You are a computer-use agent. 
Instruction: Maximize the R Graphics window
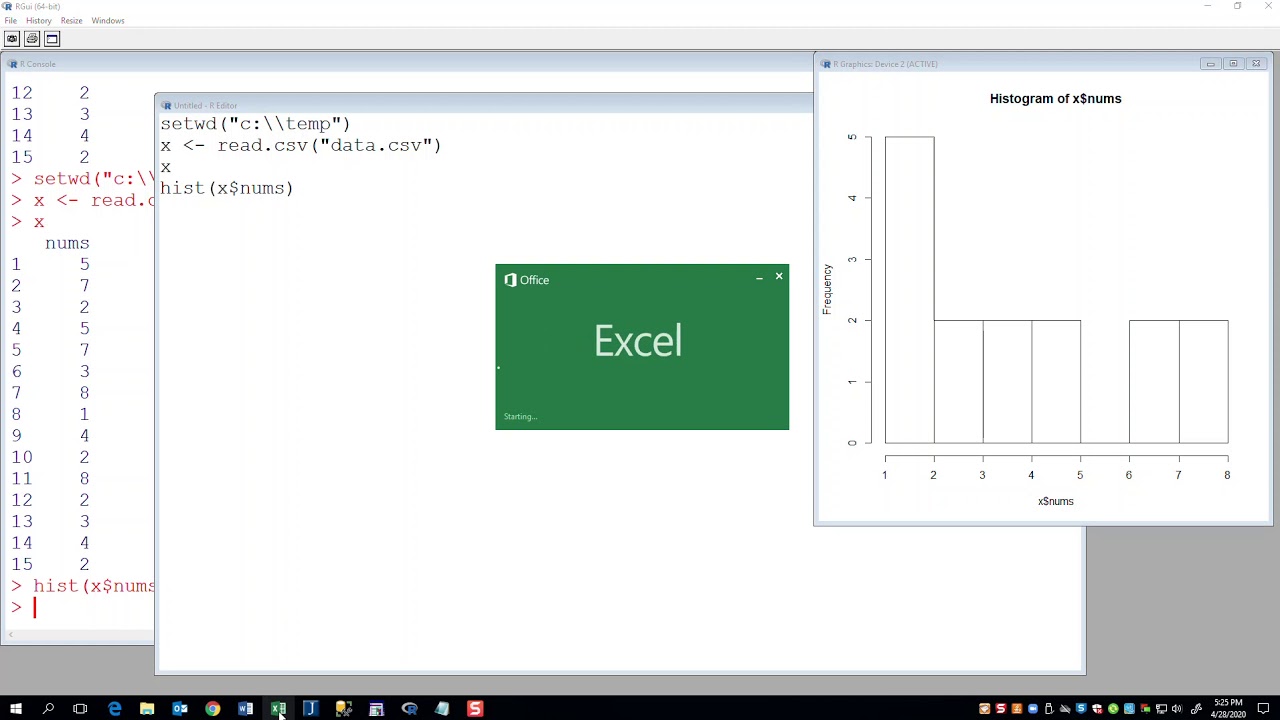point(1233,64)
